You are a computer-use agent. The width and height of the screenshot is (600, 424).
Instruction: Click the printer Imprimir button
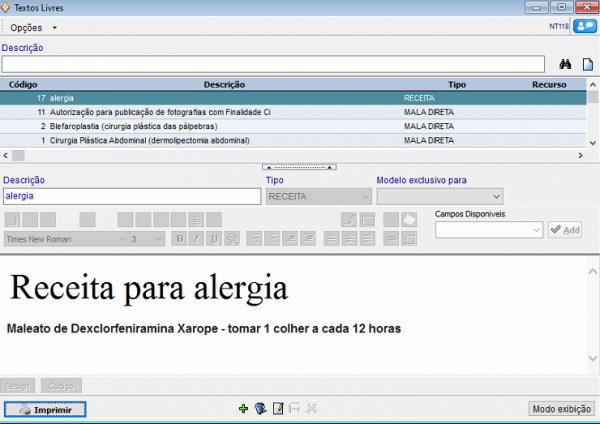pos(46,409)
